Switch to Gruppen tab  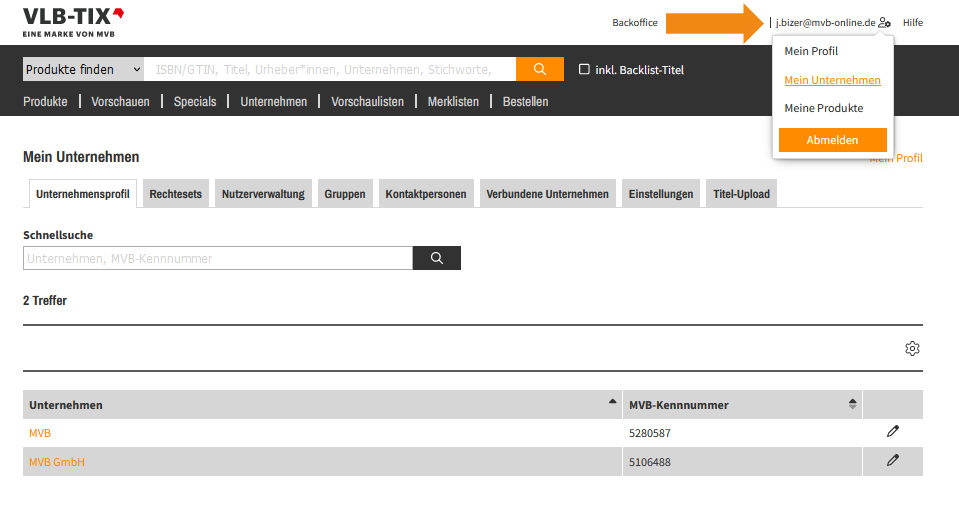tap(345, 194)
